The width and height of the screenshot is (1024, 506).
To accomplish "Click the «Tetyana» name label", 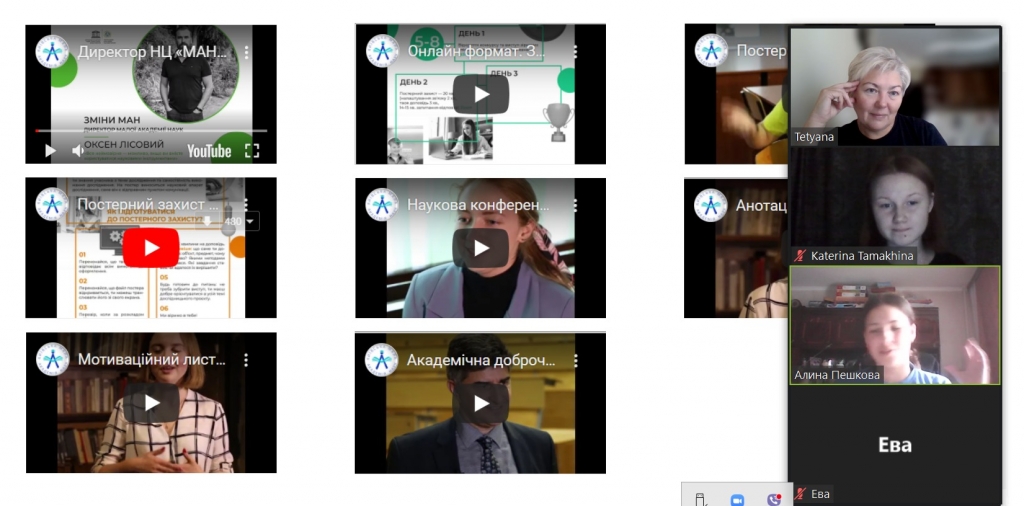I will coord(814,138).
